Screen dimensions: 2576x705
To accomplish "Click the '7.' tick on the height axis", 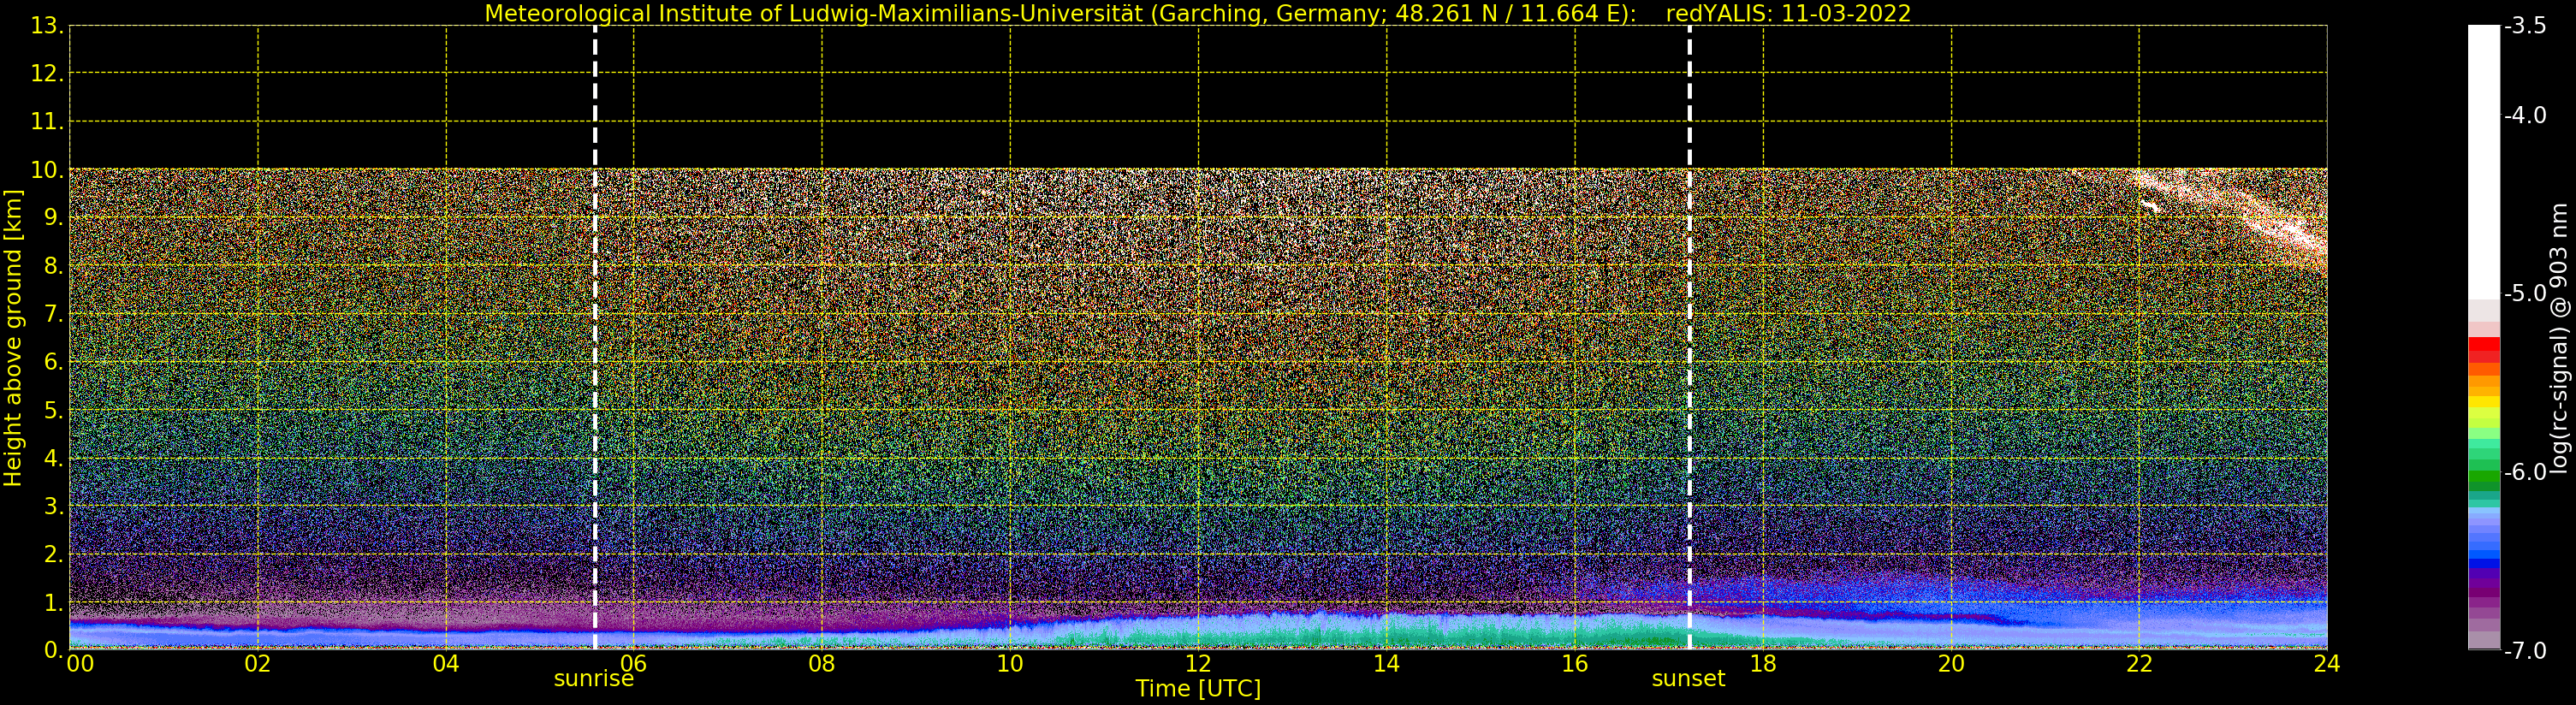I will [x=53, y=314].
